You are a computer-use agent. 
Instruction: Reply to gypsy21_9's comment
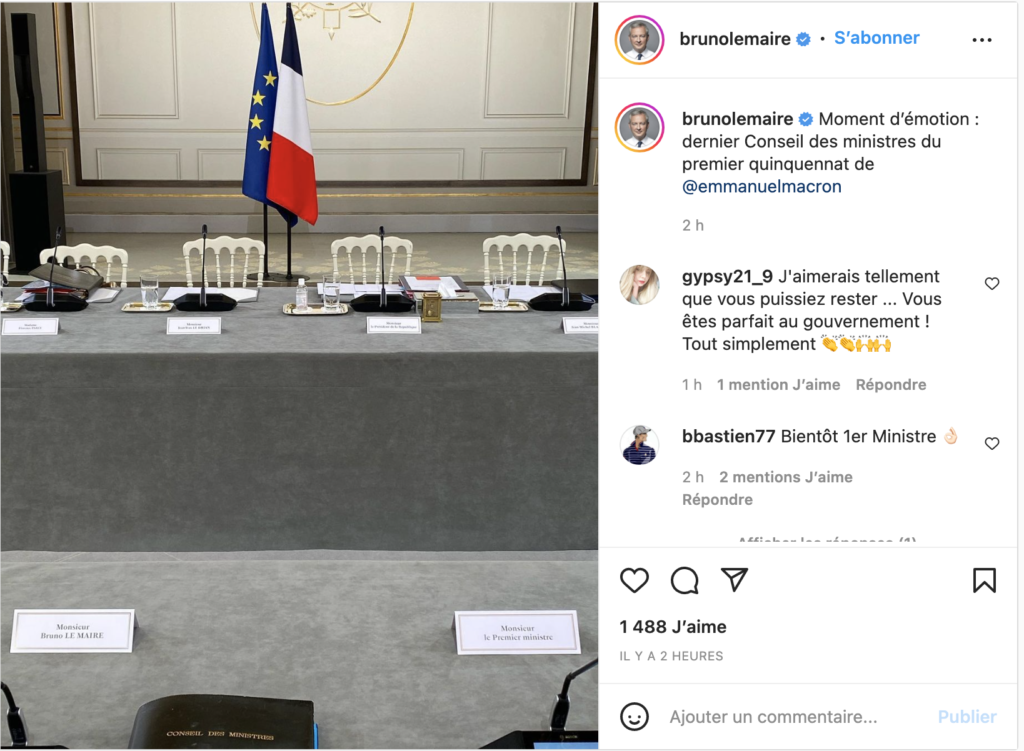pyautogui.click(x=891, y=385)
